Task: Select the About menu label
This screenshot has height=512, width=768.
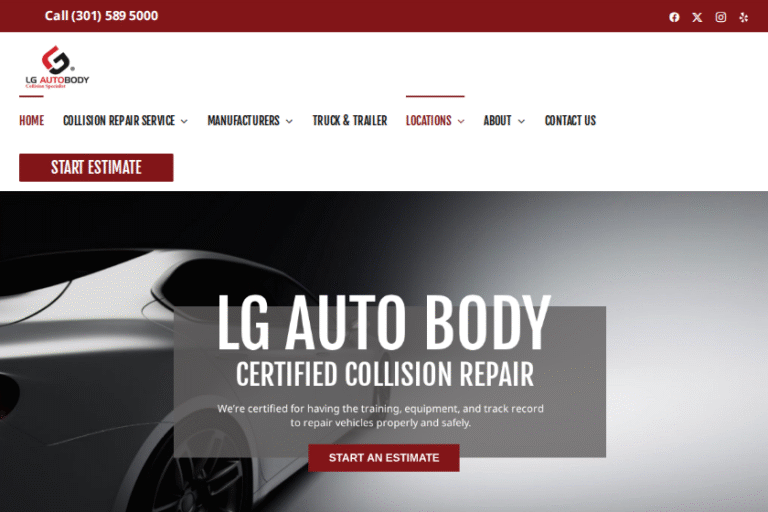Action: (x=497, y=121)
